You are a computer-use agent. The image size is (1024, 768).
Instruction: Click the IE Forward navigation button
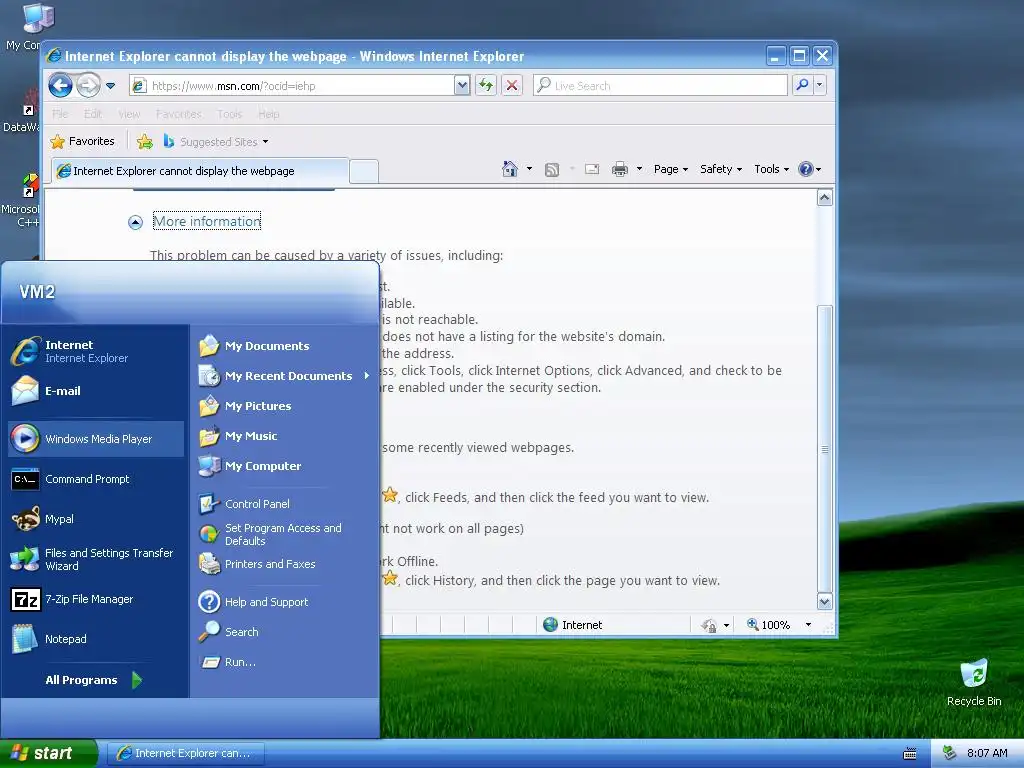[88, 85]
